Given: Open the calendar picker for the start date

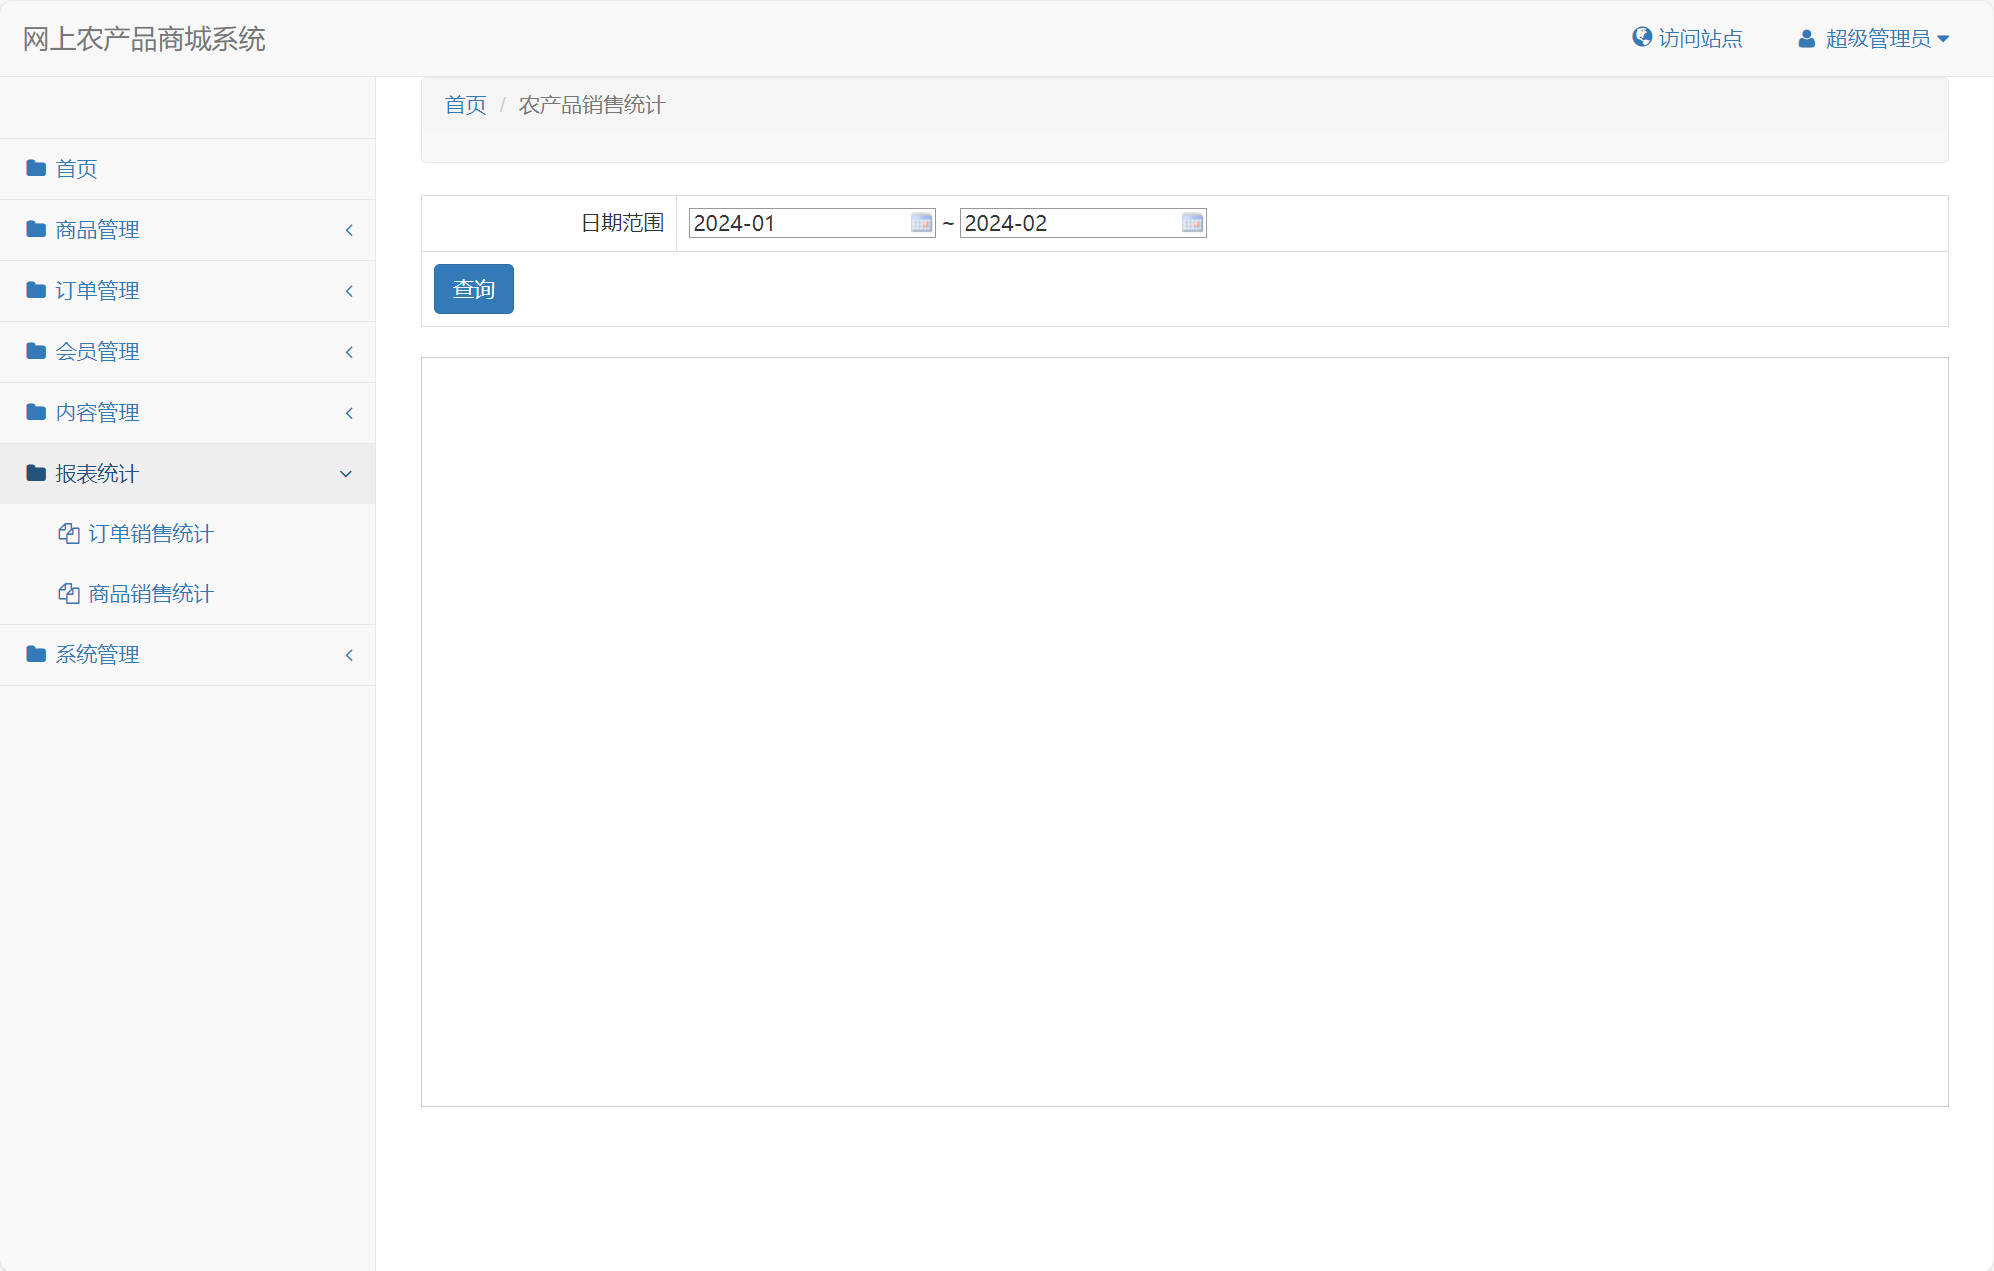Looking at the screenshot, I should [921, 223].
